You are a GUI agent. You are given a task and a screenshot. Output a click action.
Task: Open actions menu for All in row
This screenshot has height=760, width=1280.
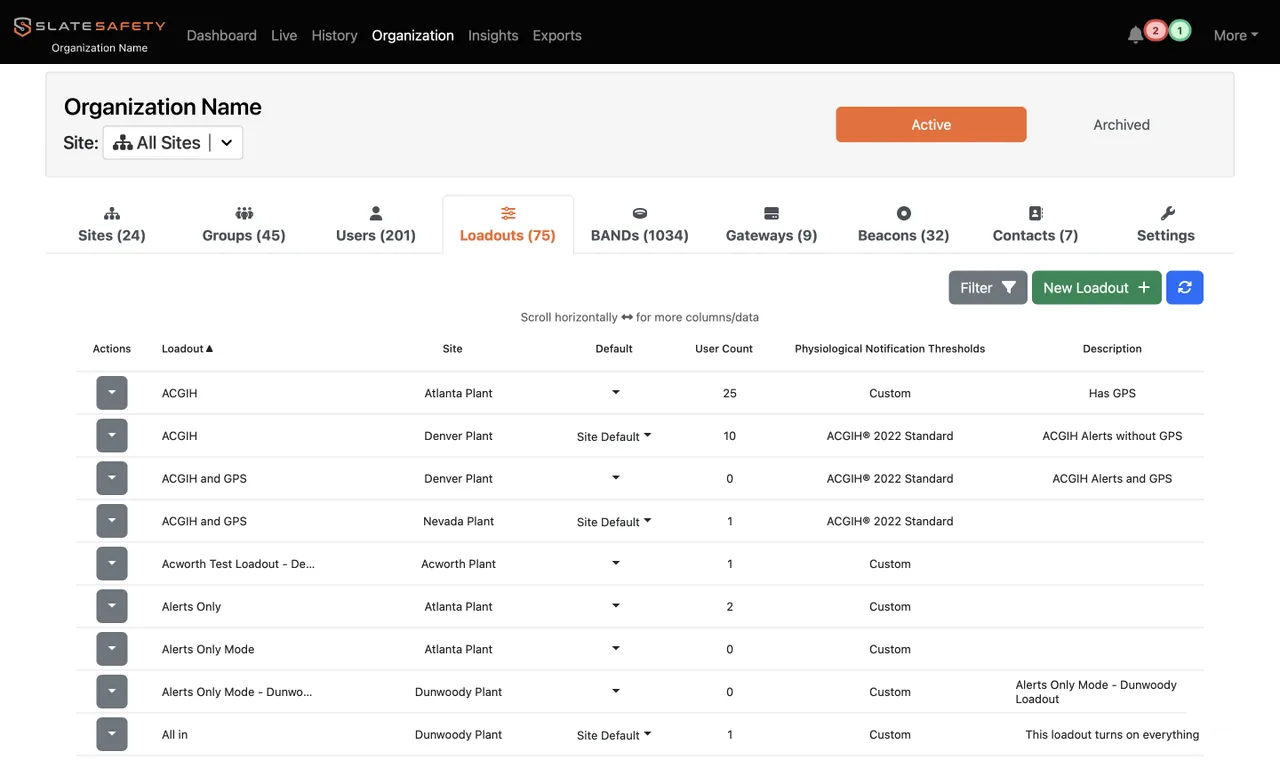point(112,734)
